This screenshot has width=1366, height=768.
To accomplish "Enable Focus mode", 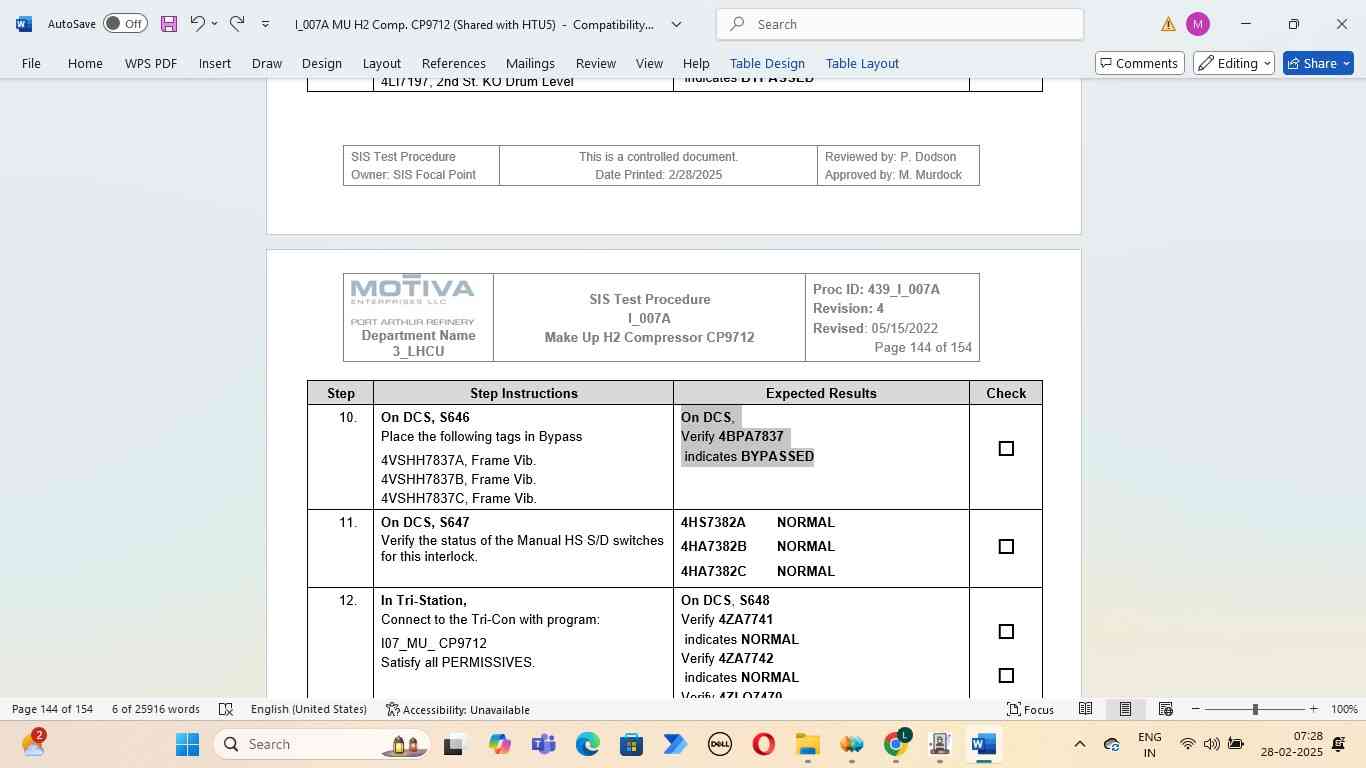I will pyautogui.click(x=1030, y=709).
